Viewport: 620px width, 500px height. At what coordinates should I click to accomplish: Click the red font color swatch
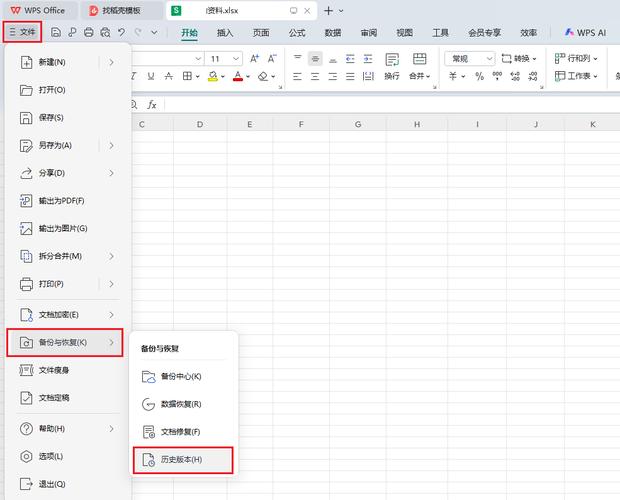click(x=238, y=76)
